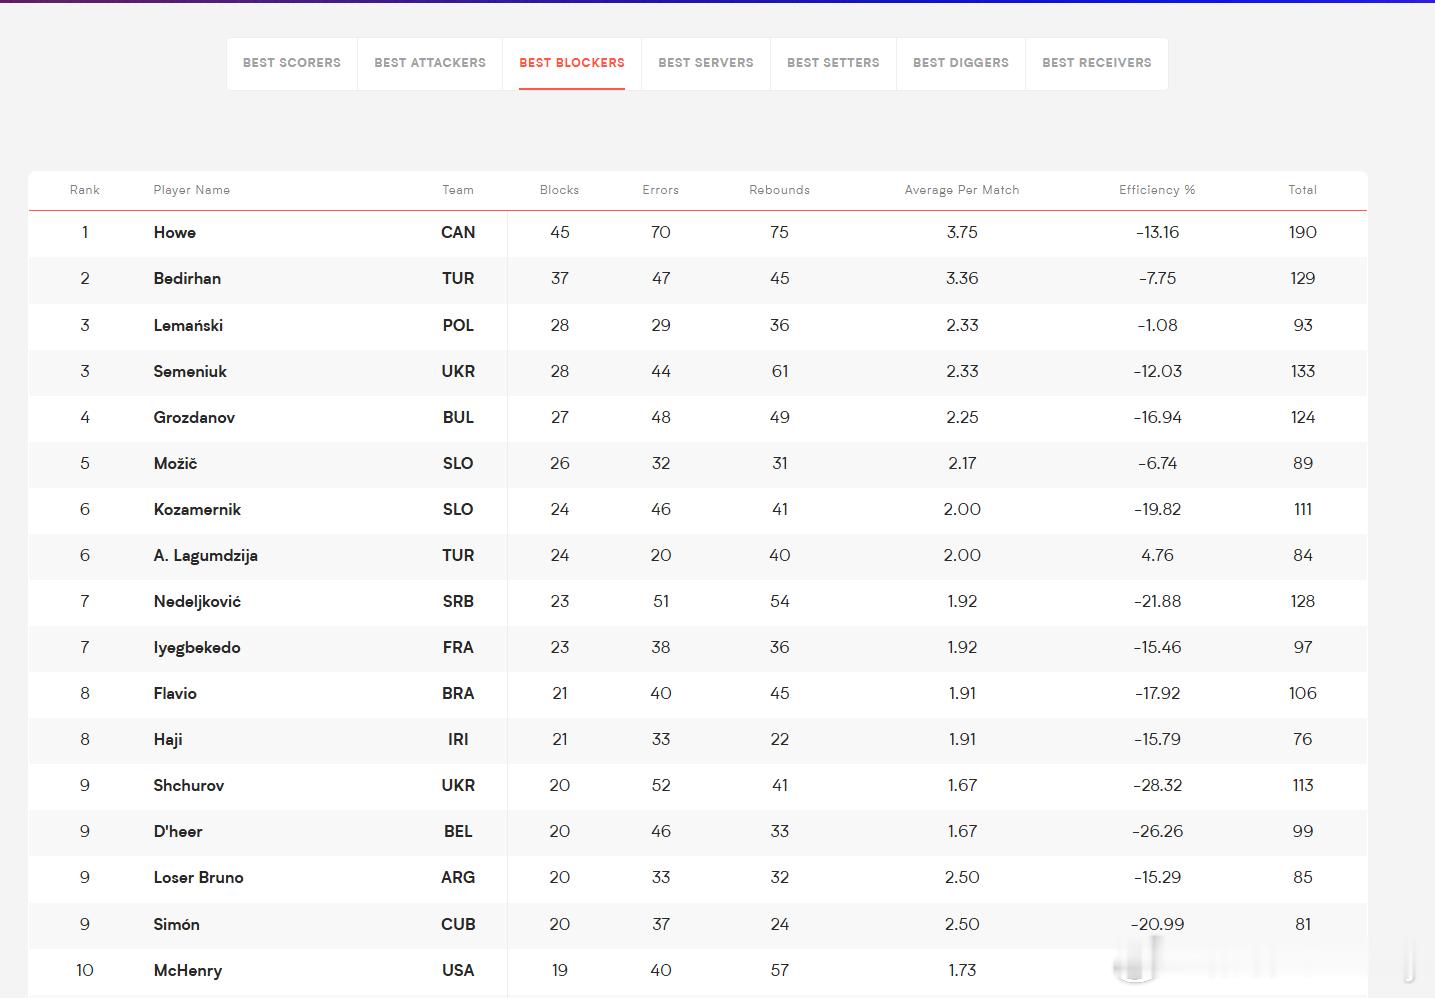Click the Average Per Match header
Screen dimensions: 1435x998
(x=962, y=190)
